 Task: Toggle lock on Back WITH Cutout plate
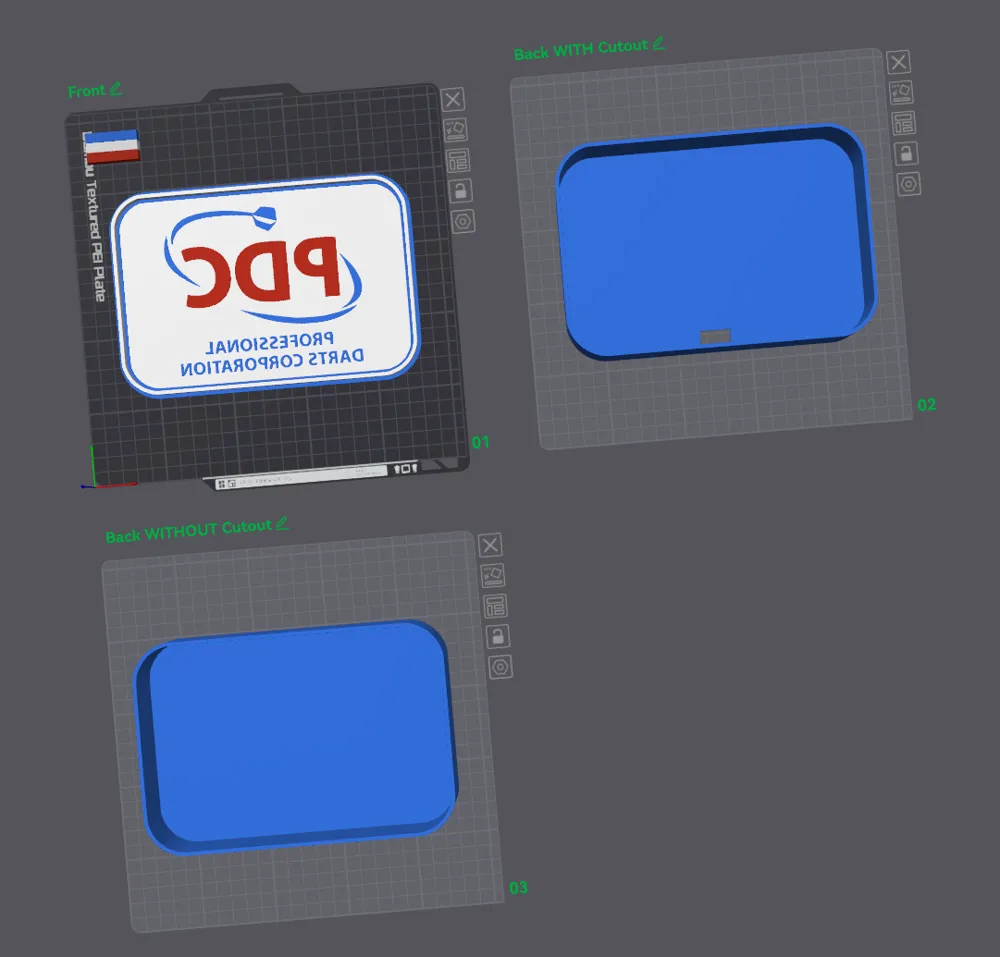coord(906,154)
